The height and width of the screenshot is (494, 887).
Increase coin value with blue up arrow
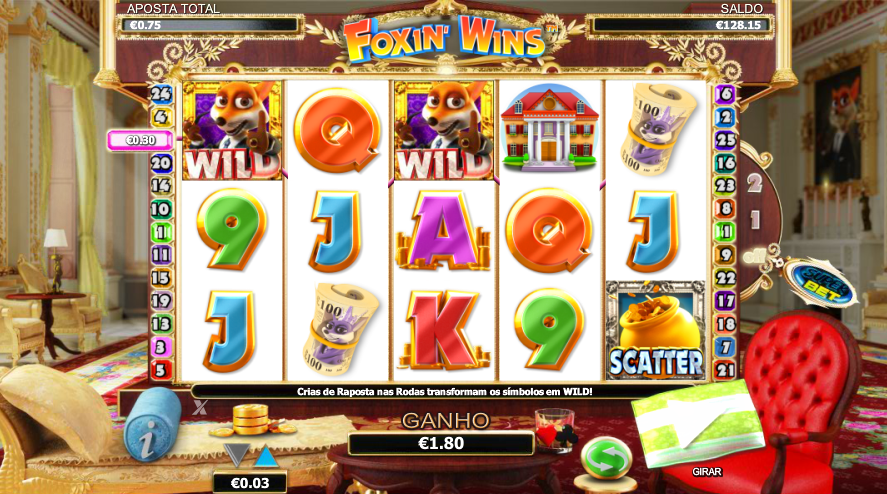click(265, 456)
